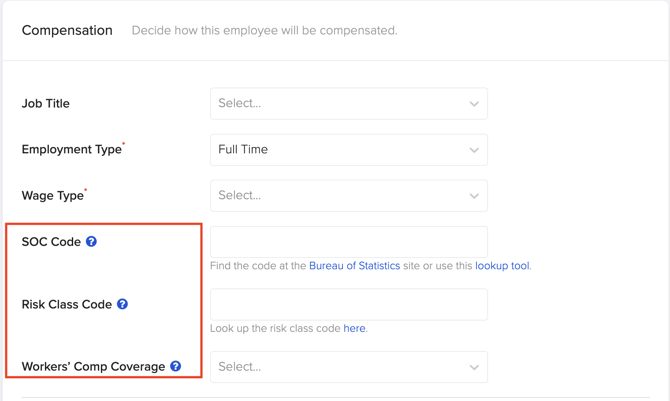Click the Workers' Comp Coverage chevron arrow
The width and height of the screenshot is (670, 401).
(x=474, y=367)
